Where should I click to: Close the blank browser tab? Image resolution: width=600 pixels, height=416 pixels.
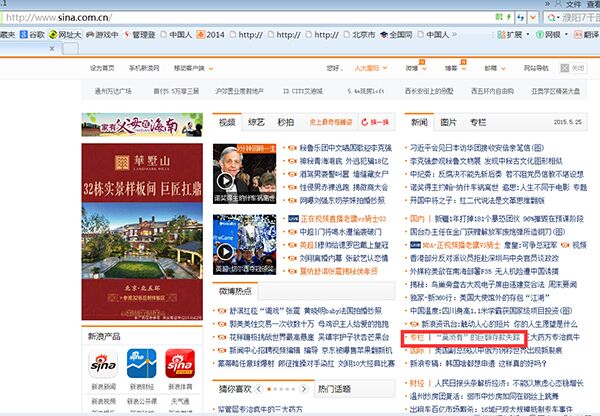52,49
